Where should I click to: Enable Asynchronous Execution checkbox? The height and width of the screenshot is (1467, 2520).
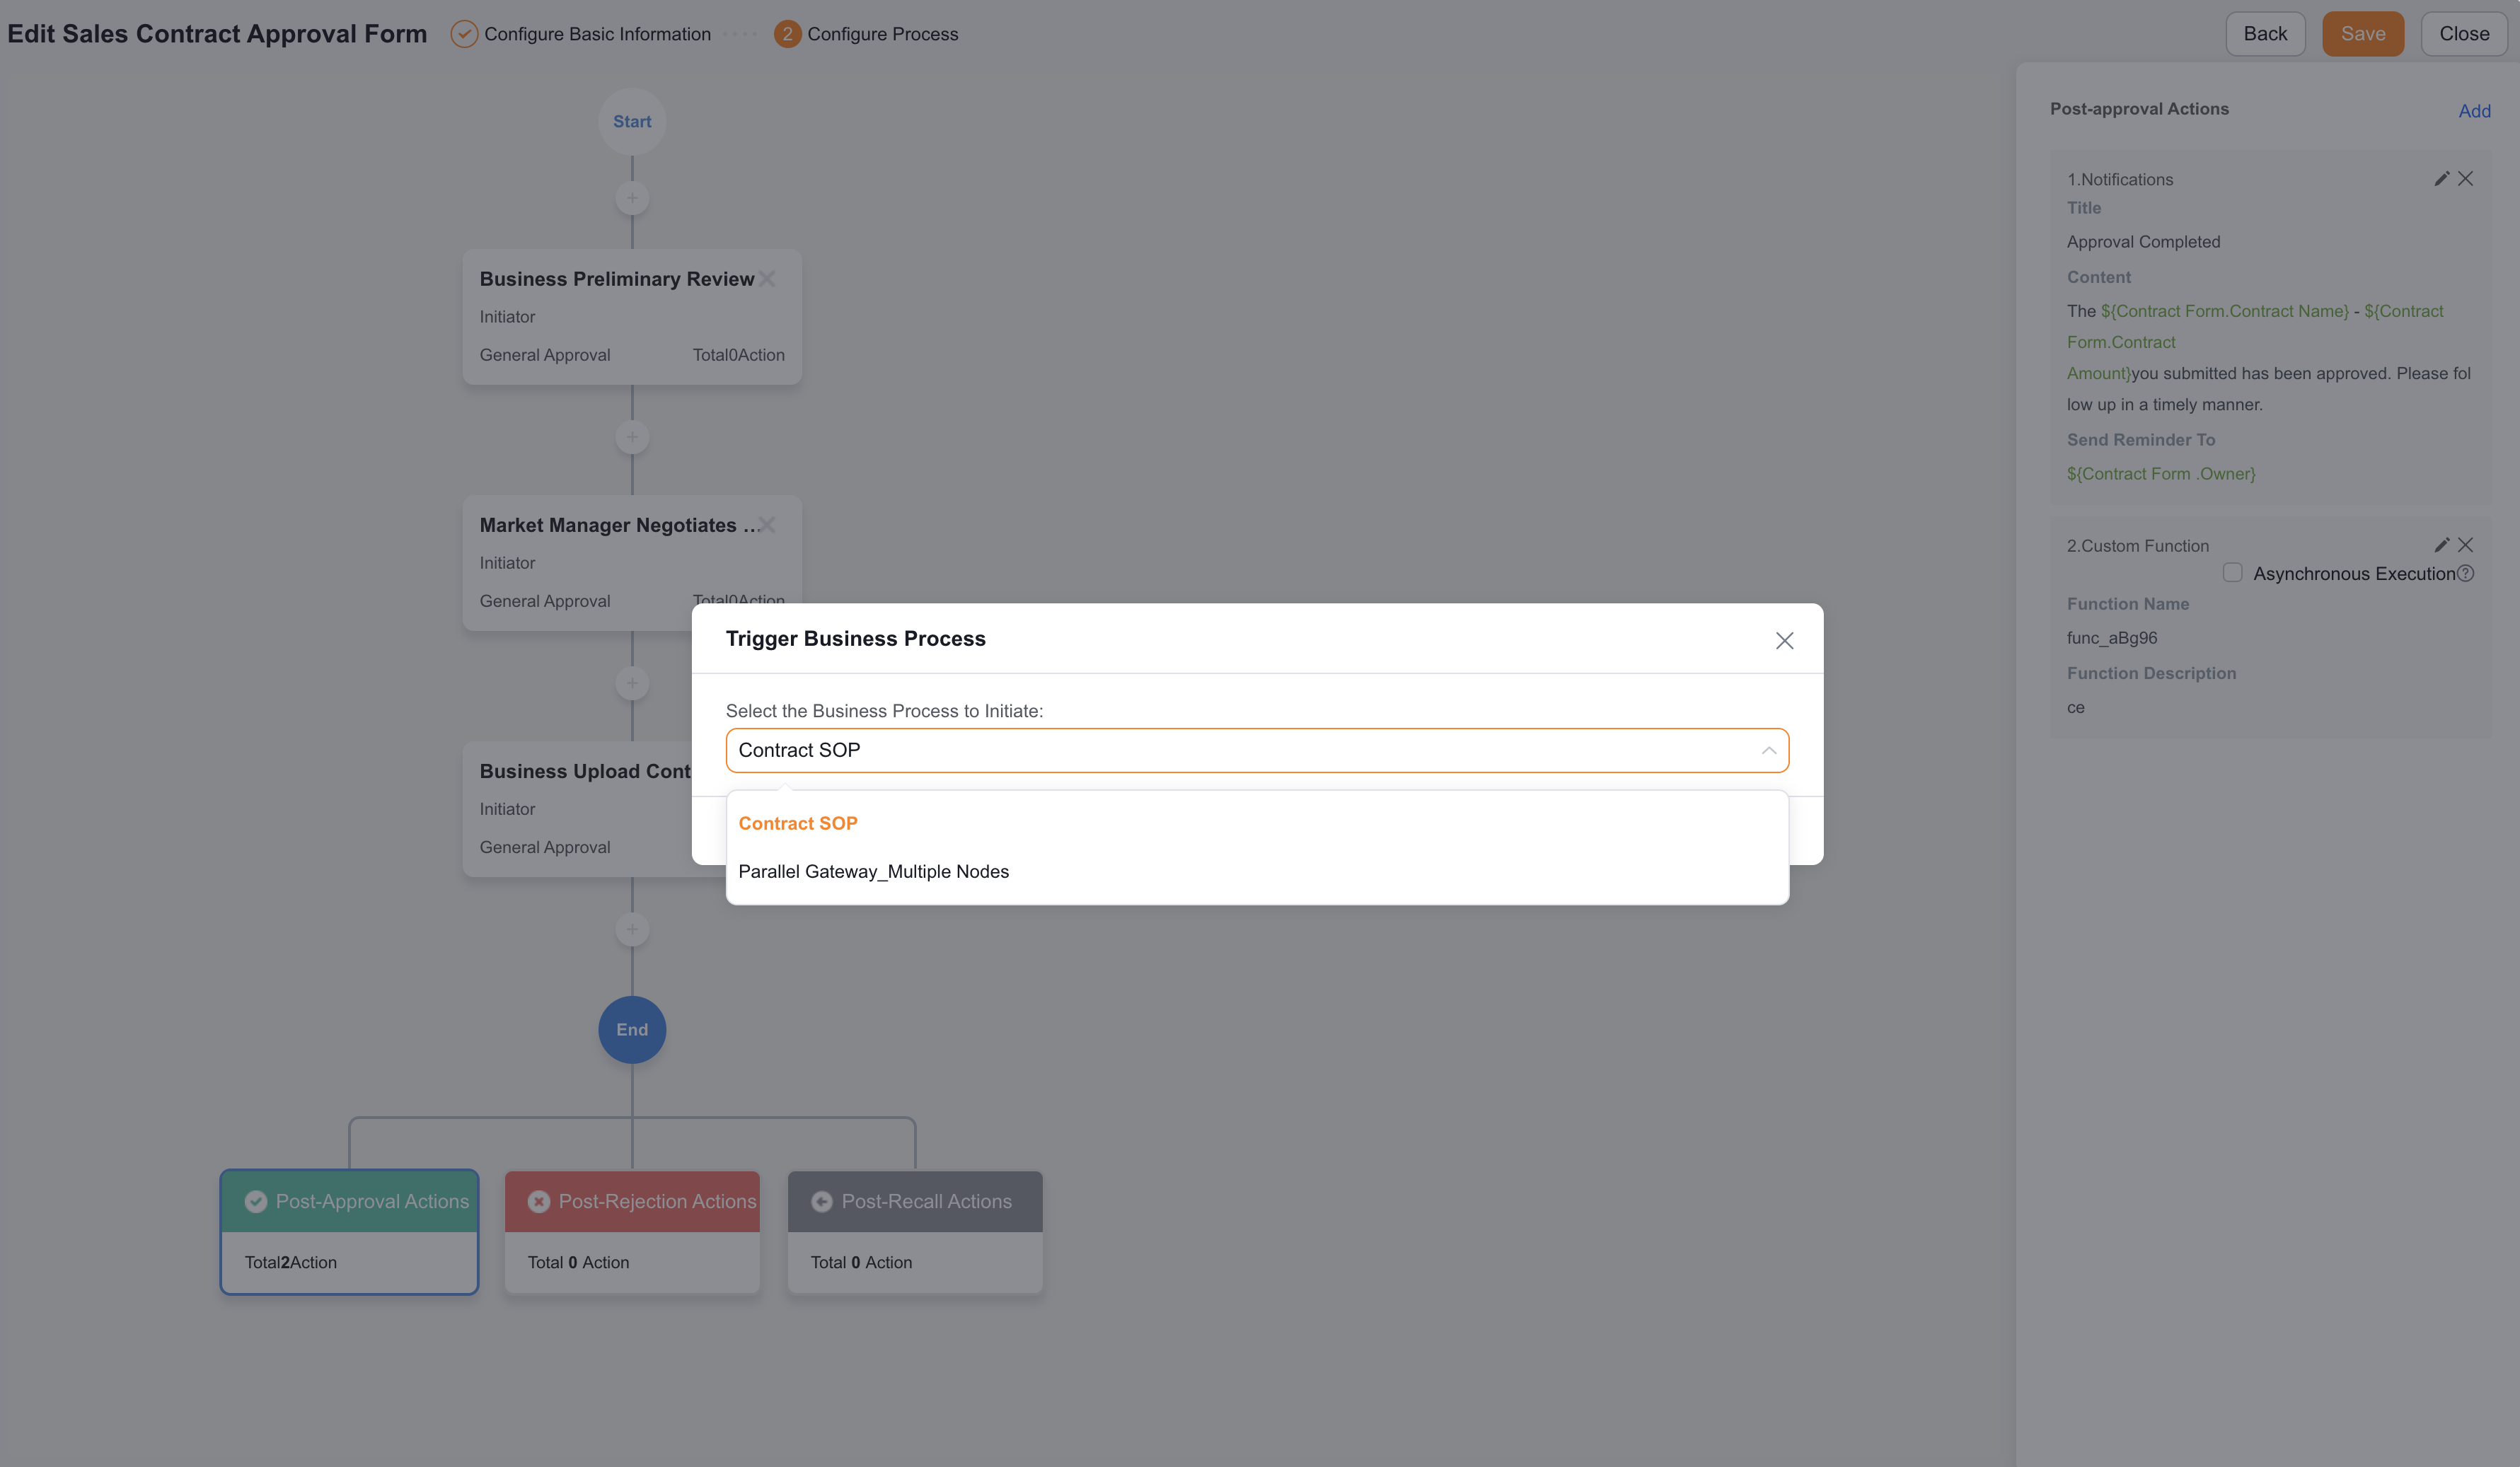point(2232,573)
